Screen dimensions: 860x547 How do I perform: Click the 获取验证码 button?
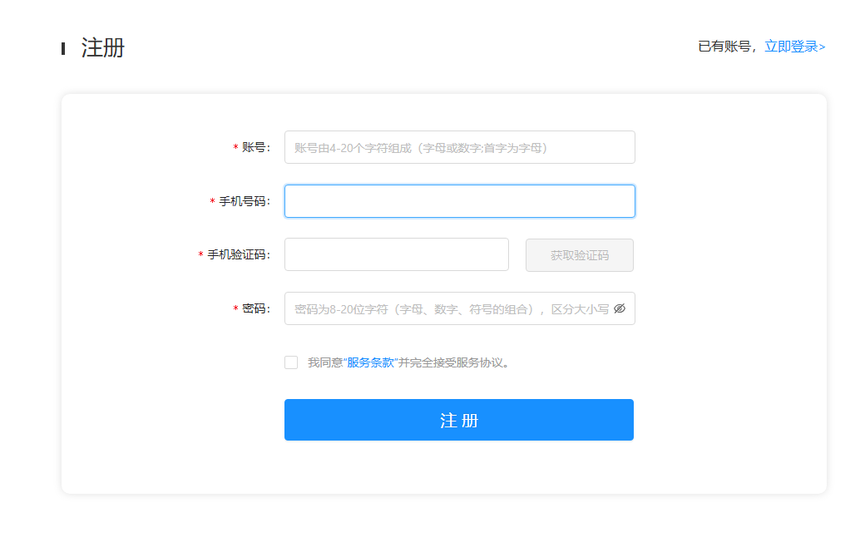[x=580, y=255]
